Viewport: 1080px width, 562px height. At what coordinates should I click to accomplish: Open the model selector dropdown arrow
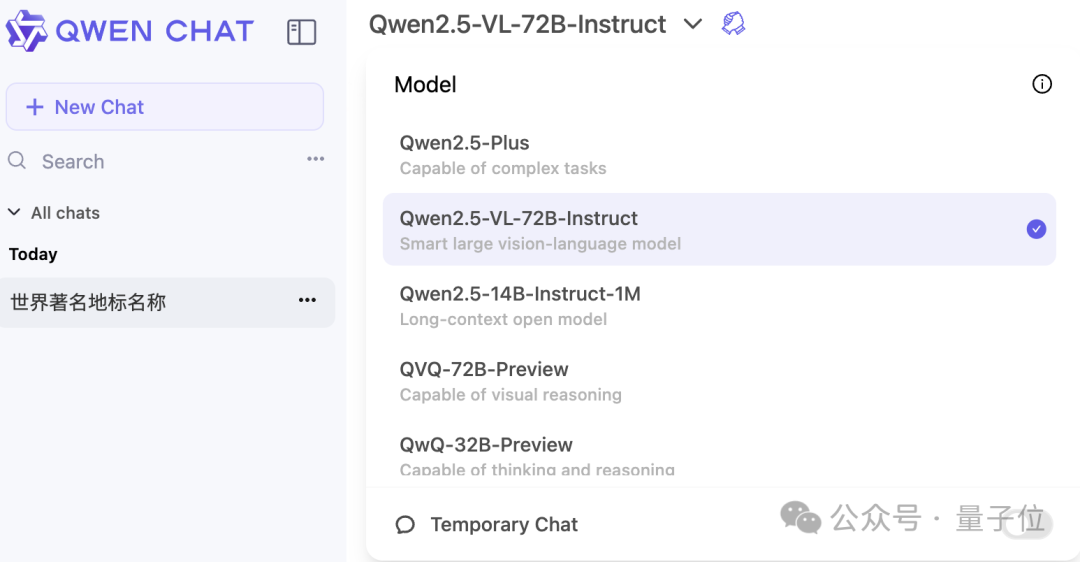[x=693, y=24]
